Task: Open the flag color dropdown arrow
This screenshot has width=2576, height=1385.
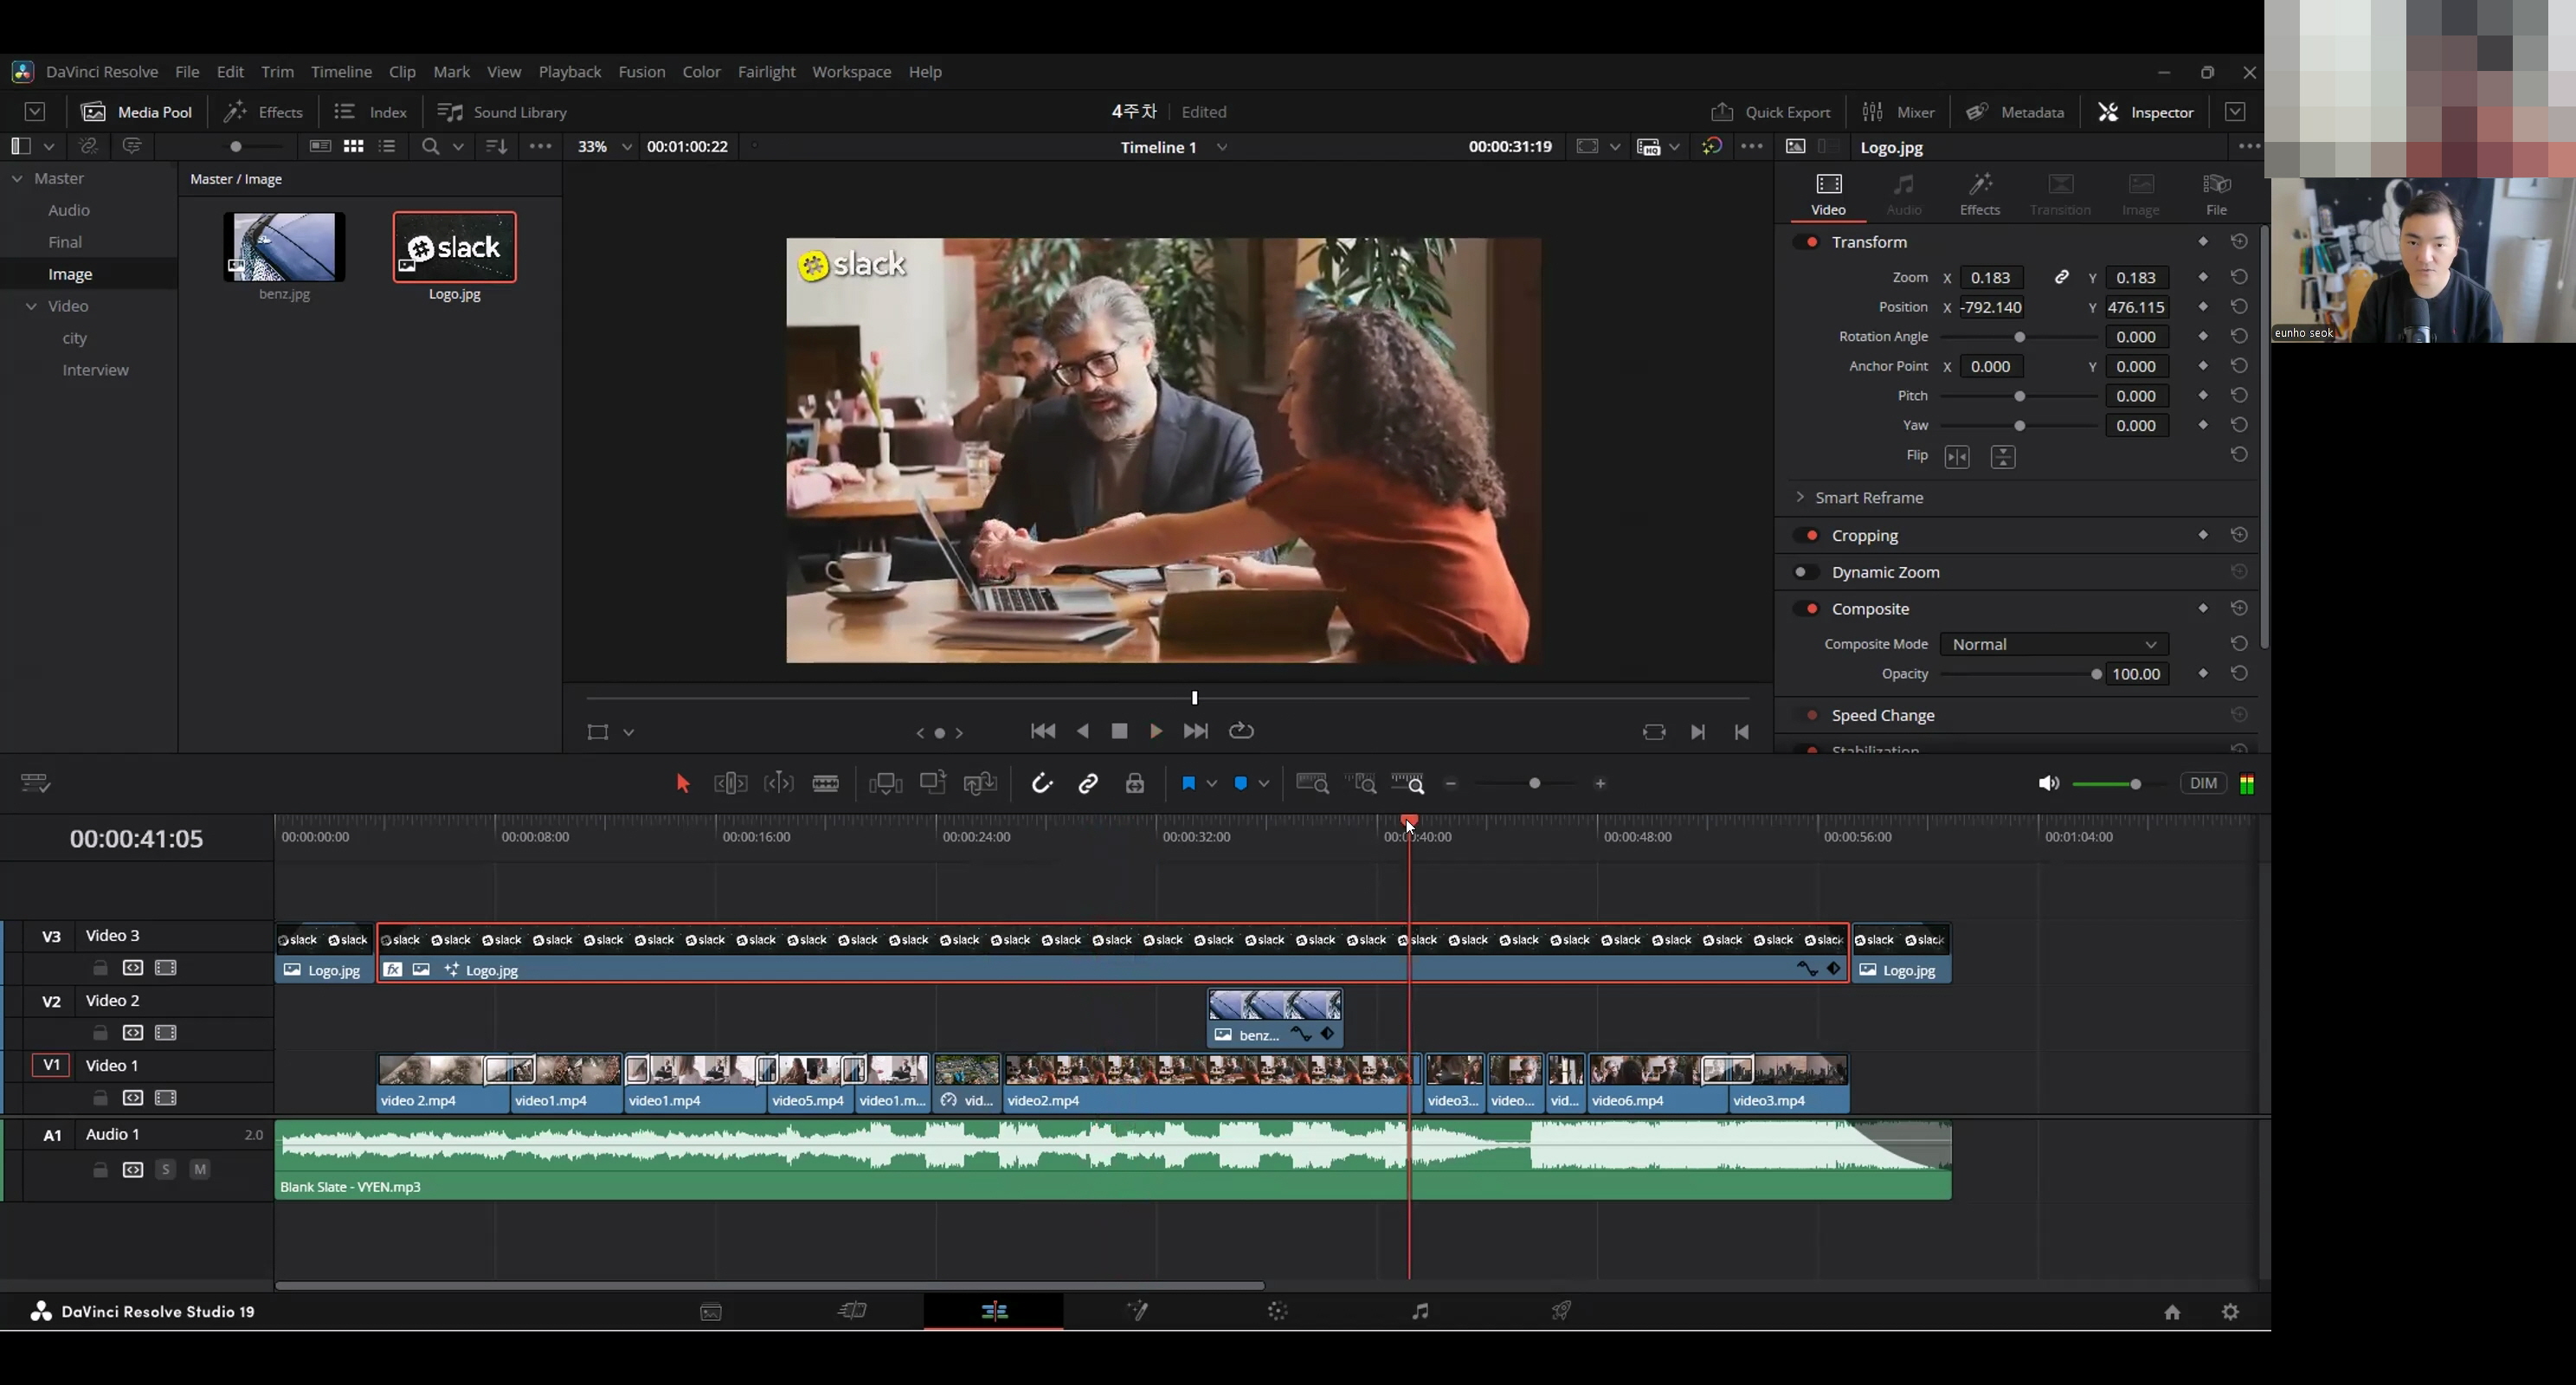Action: [x=1212, y=784]
